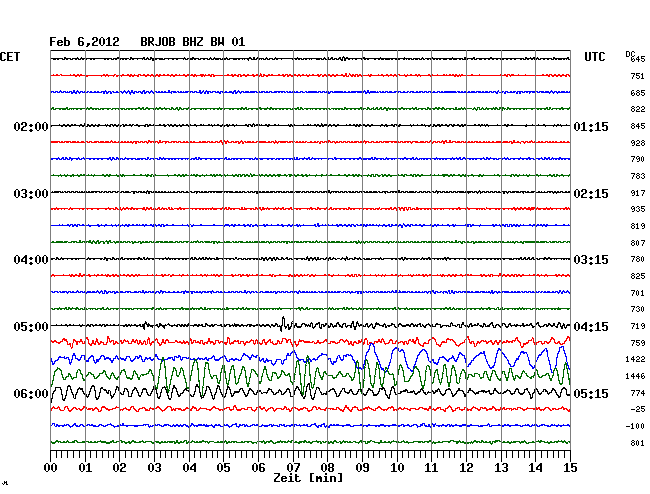
Task: Select DC value "701"
Action: pyautogui.click(x=638, y=293)
